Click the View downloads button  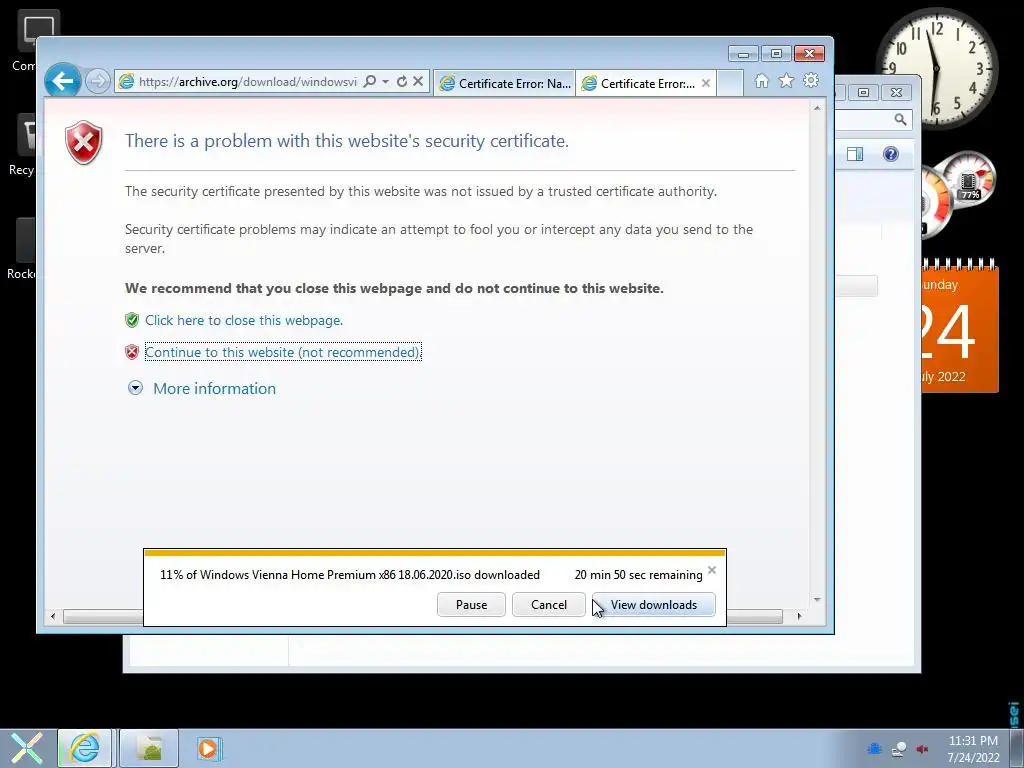coord(654,605)
